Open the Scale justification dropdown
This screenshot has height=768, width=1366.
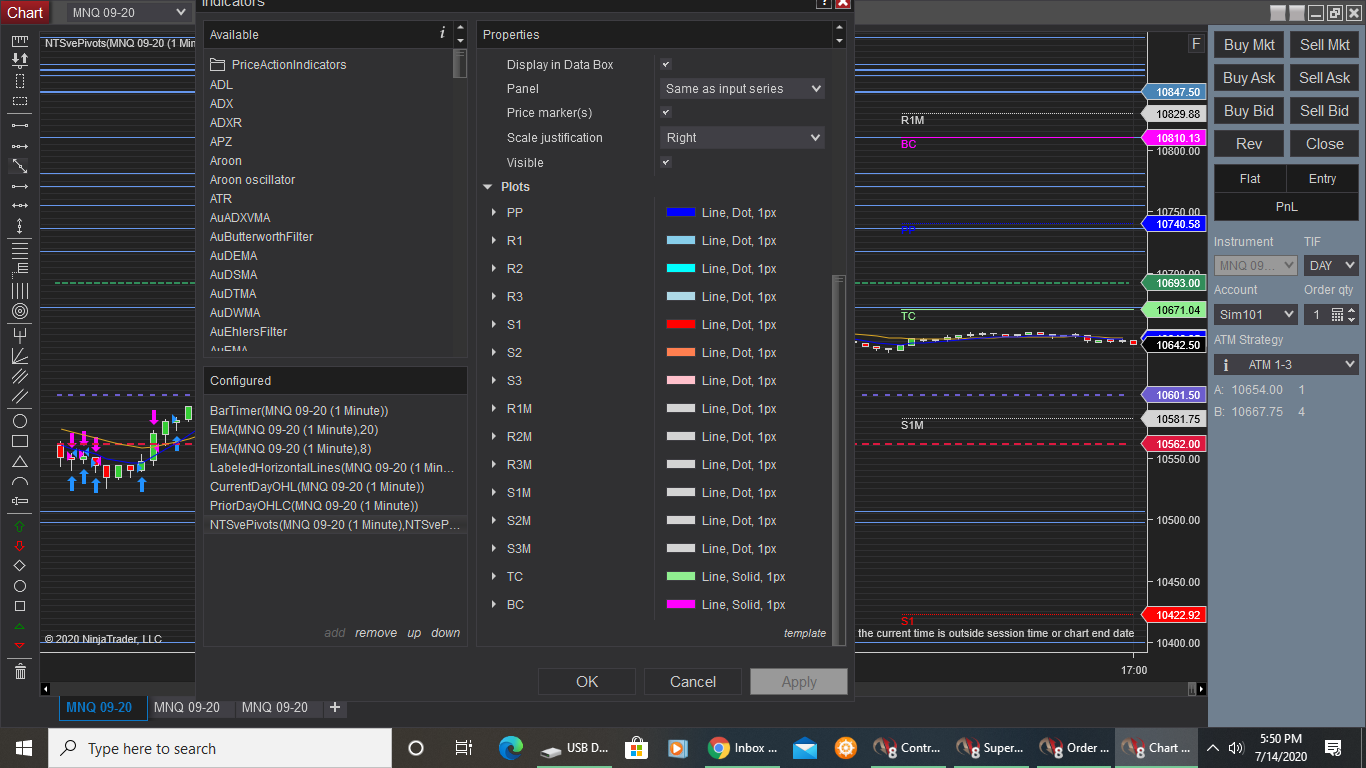[x=742, y=138]
